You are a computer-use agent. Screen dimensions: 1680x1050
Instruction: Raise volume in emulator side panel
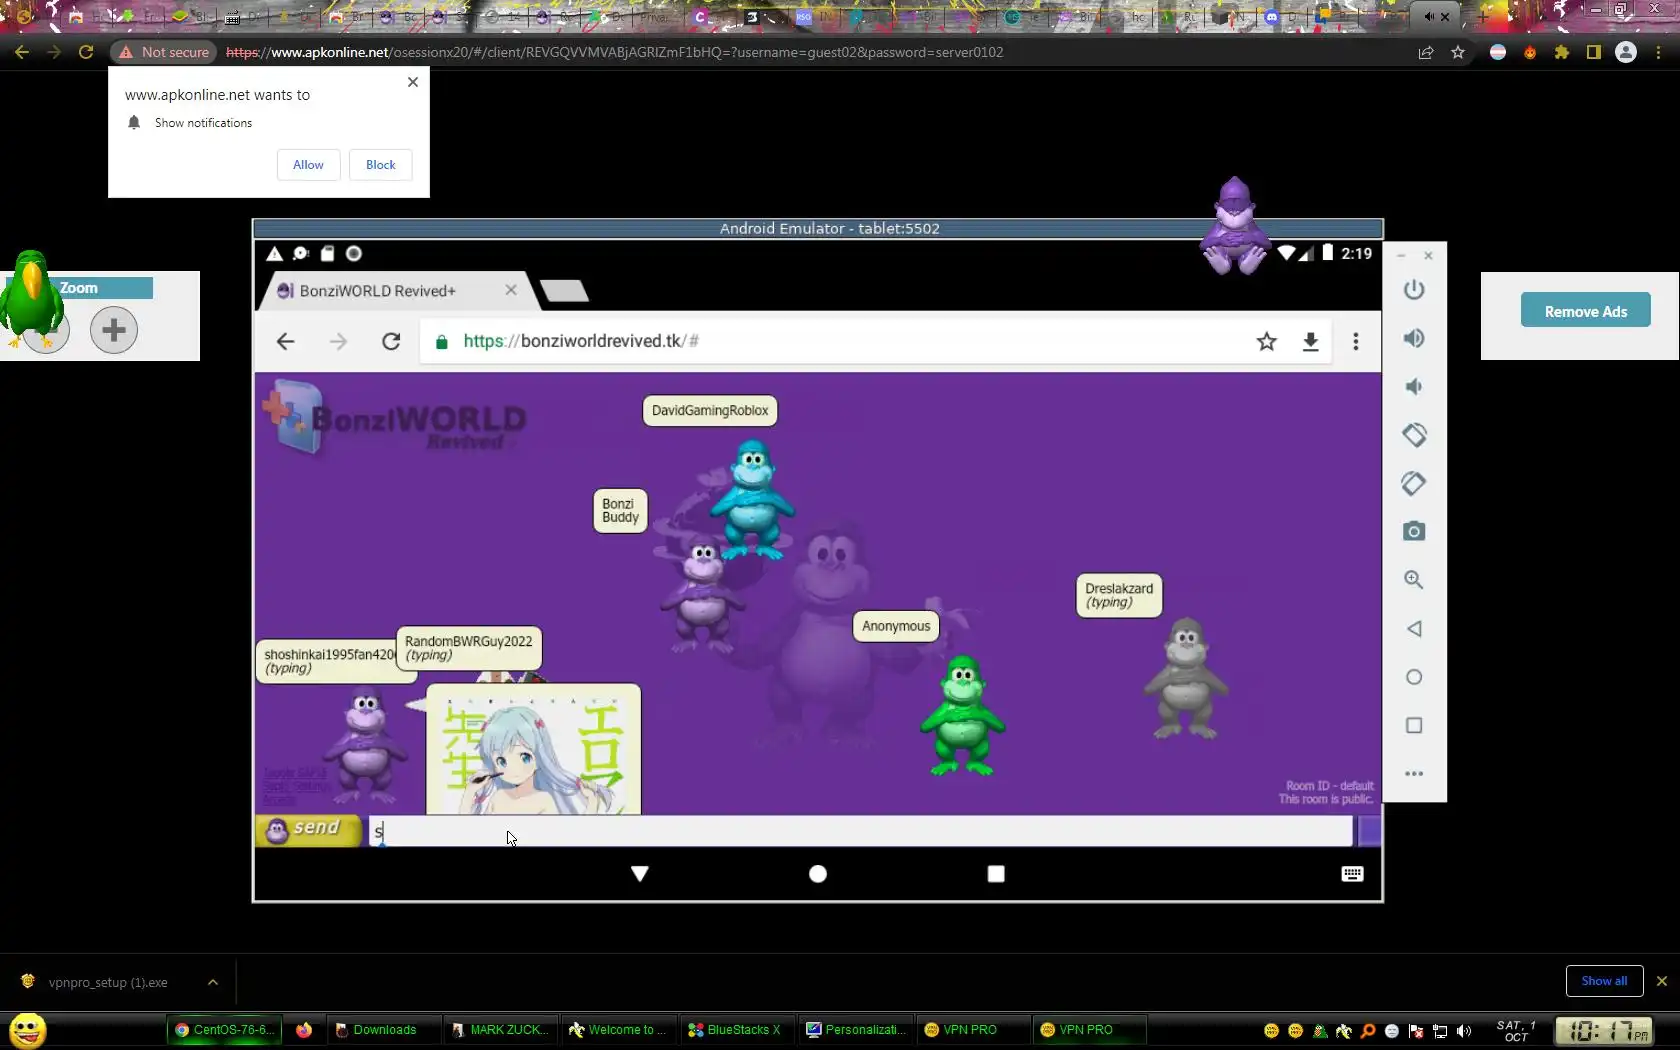pyautogui.click(x=1413, y=338)
